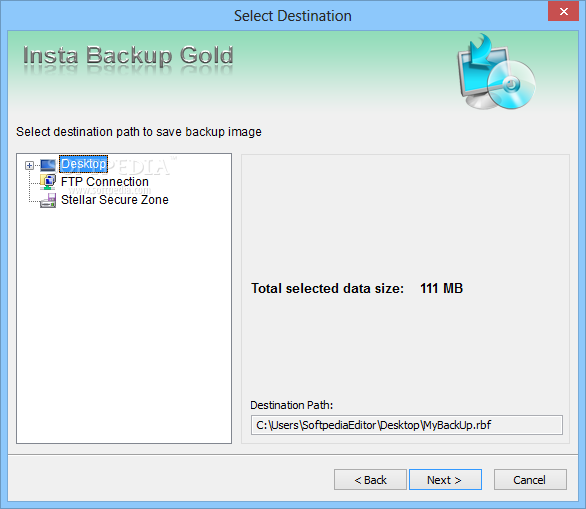Click the 'Select destination path to save backup image' text
The height and width of the screenshot is (509, 586).
(x=139, y=132)
